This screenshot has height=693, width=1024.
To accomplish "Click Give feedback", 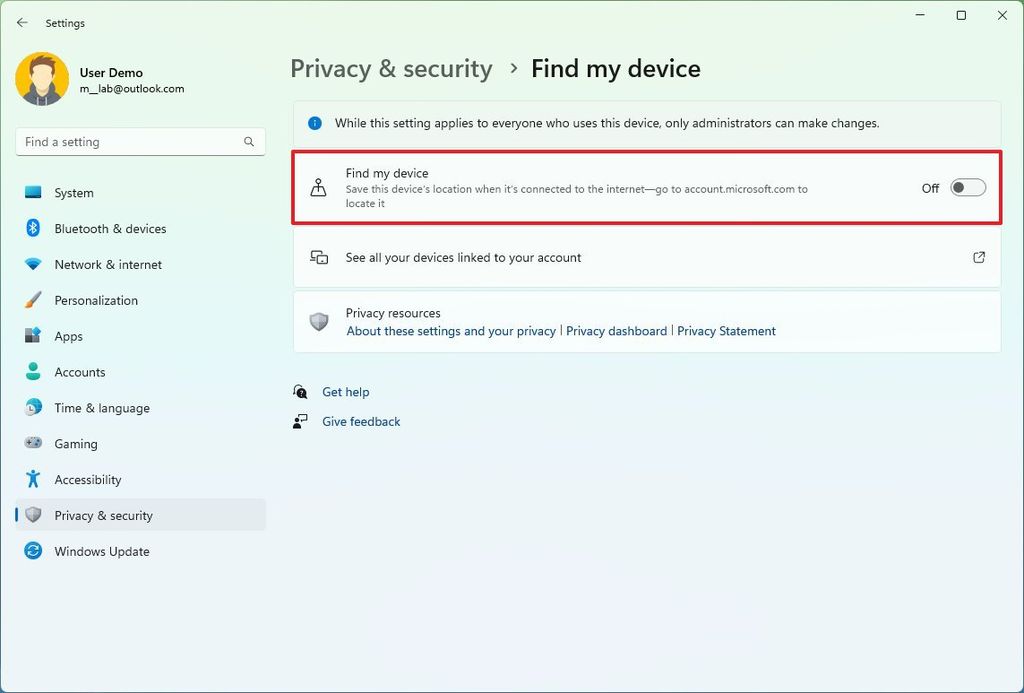I will coord(360,421).
